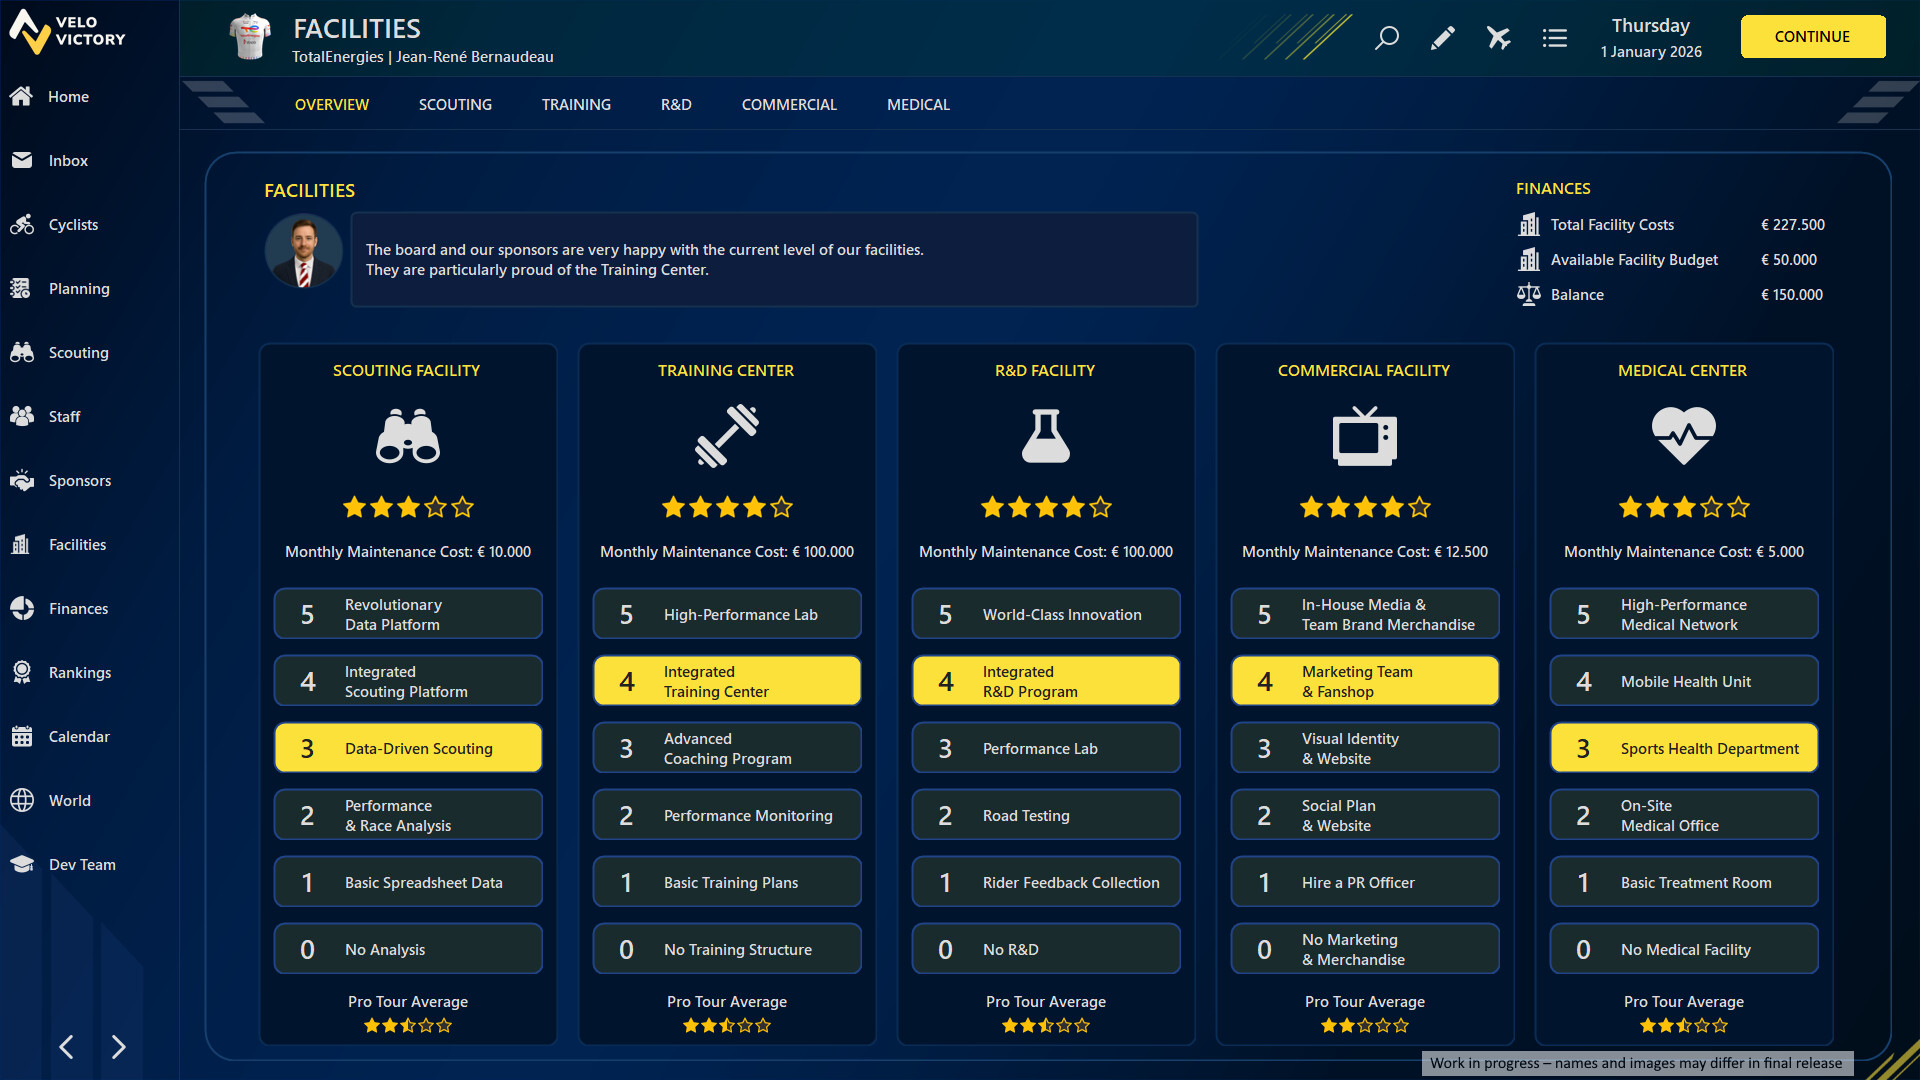
Task: Open the search icon in the top bar
Action: 1387,38
